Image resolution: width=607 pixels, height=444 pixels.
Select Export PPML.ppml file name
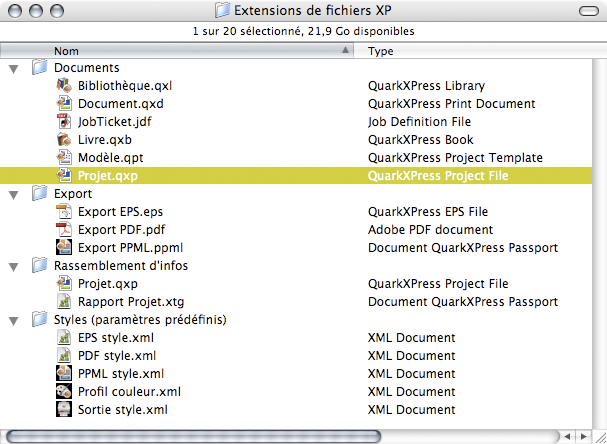pyautogui.click(x=130, y=248)
